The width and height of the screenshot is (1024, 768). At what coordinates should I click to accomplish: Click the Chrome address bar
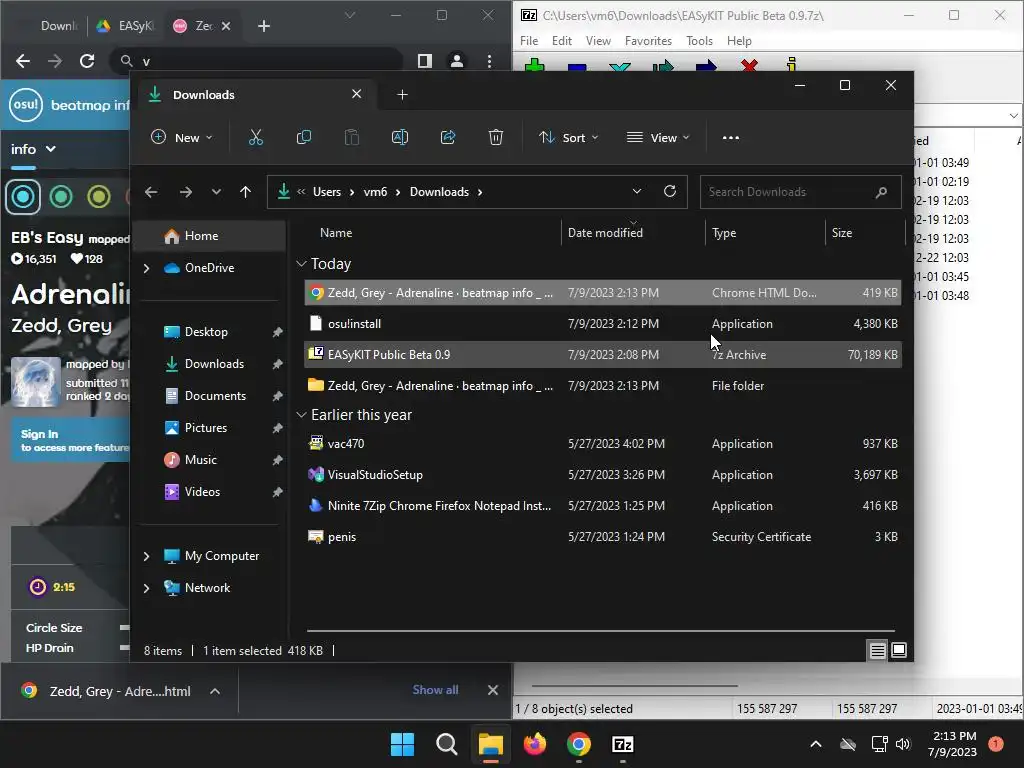pyautogui.click(x=258, y=61)
